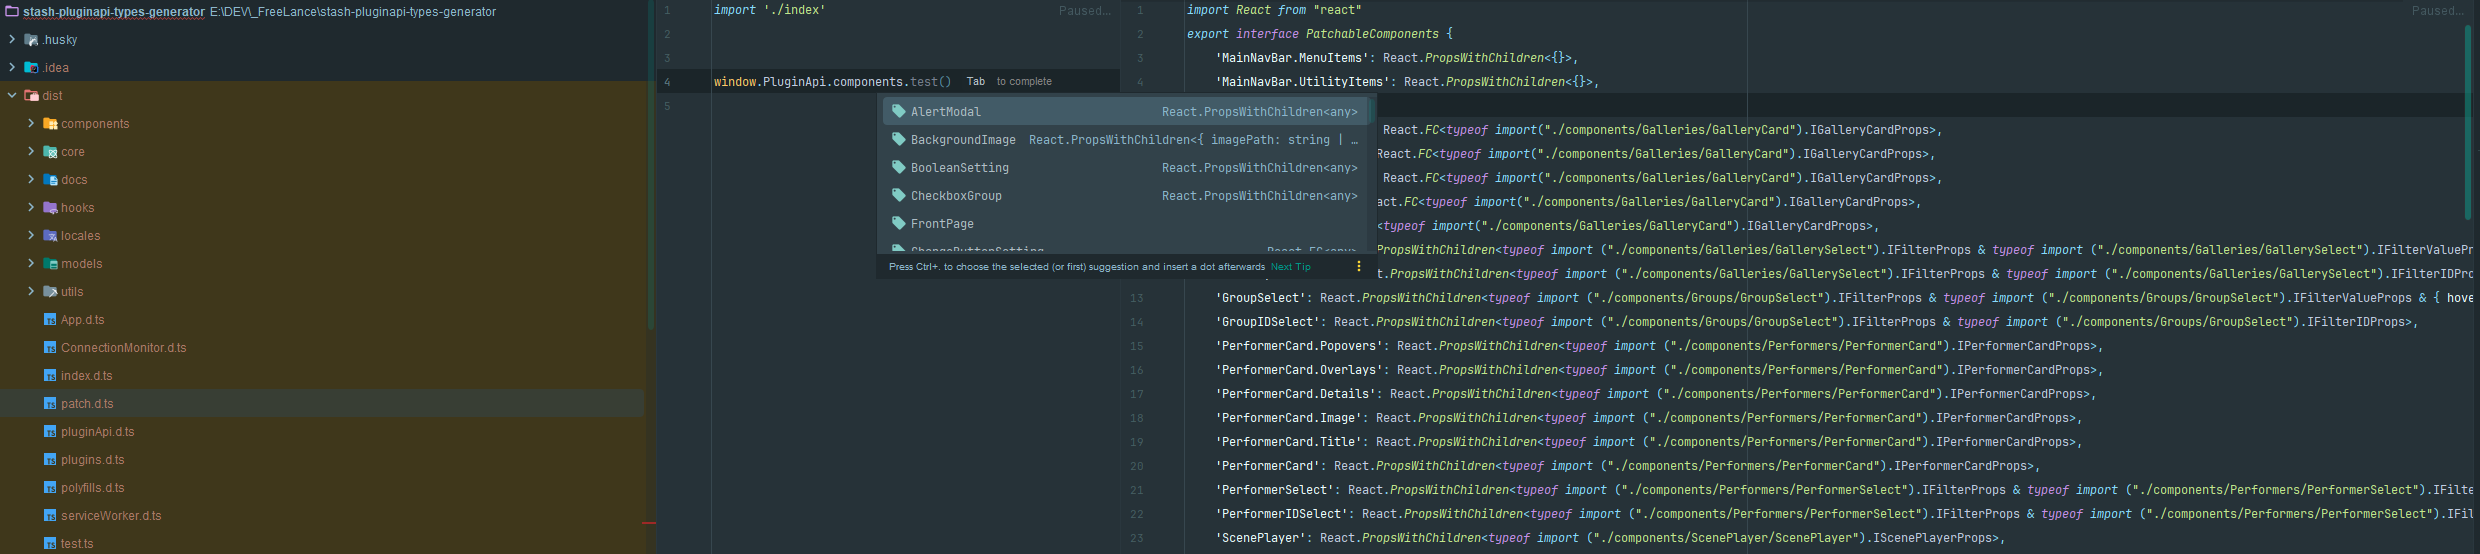Click the right editor vertical scrollbar

point(2467,120)
